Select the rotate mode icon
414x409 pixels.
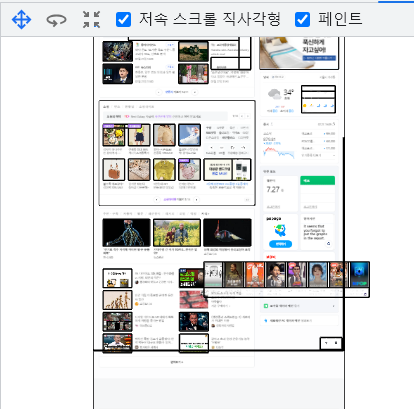[56, 20]
